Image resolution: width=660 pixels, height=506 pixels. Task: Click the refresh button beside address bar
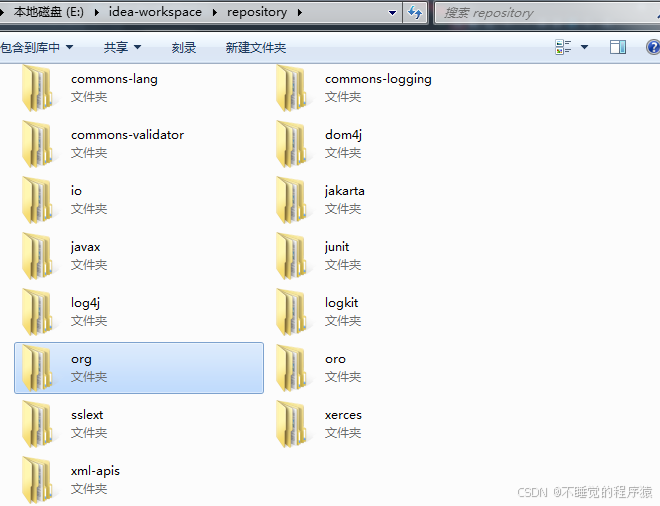[x=415, y=13]
